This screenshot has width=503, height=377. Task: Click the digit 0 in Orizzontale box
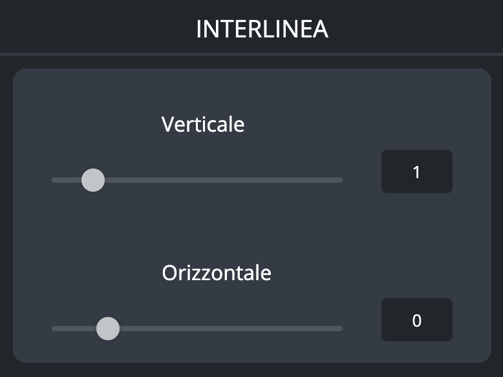417,321
